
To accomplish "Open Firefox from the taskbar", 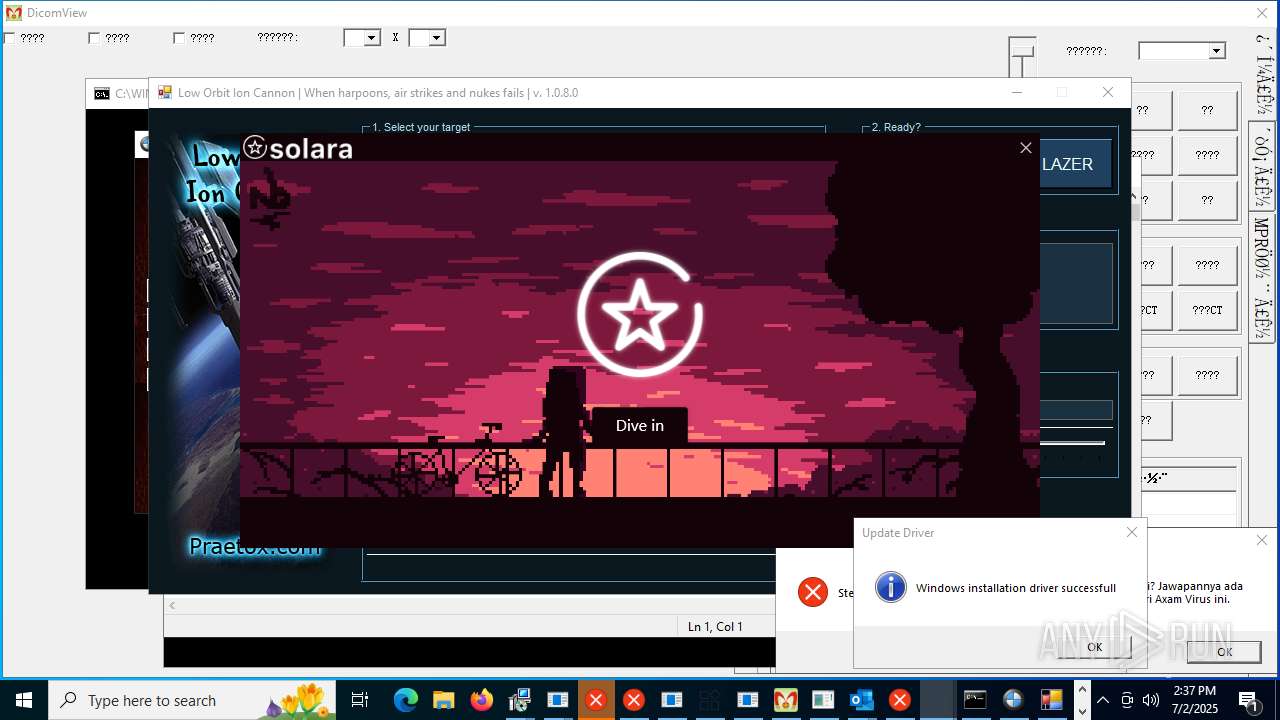I will [x=482, y=700].
